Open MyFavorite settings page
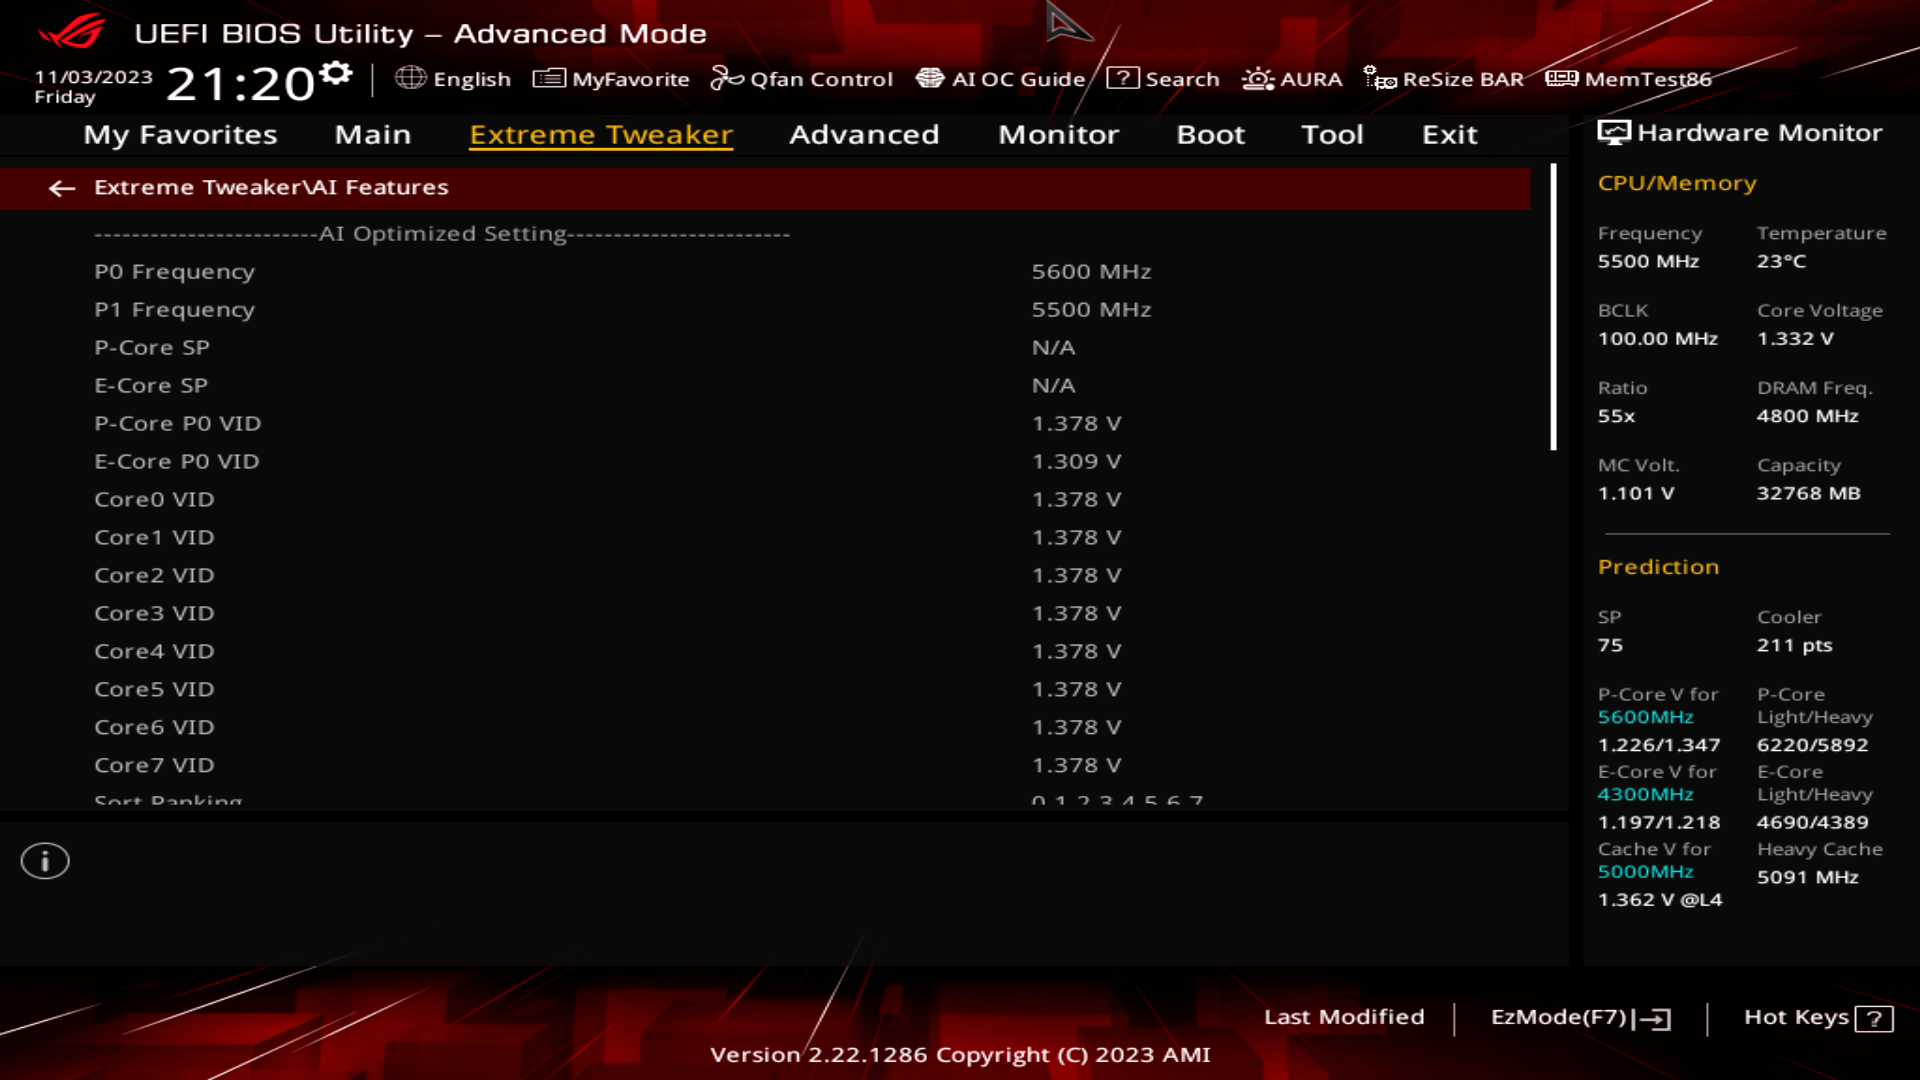 pos(611,79)
